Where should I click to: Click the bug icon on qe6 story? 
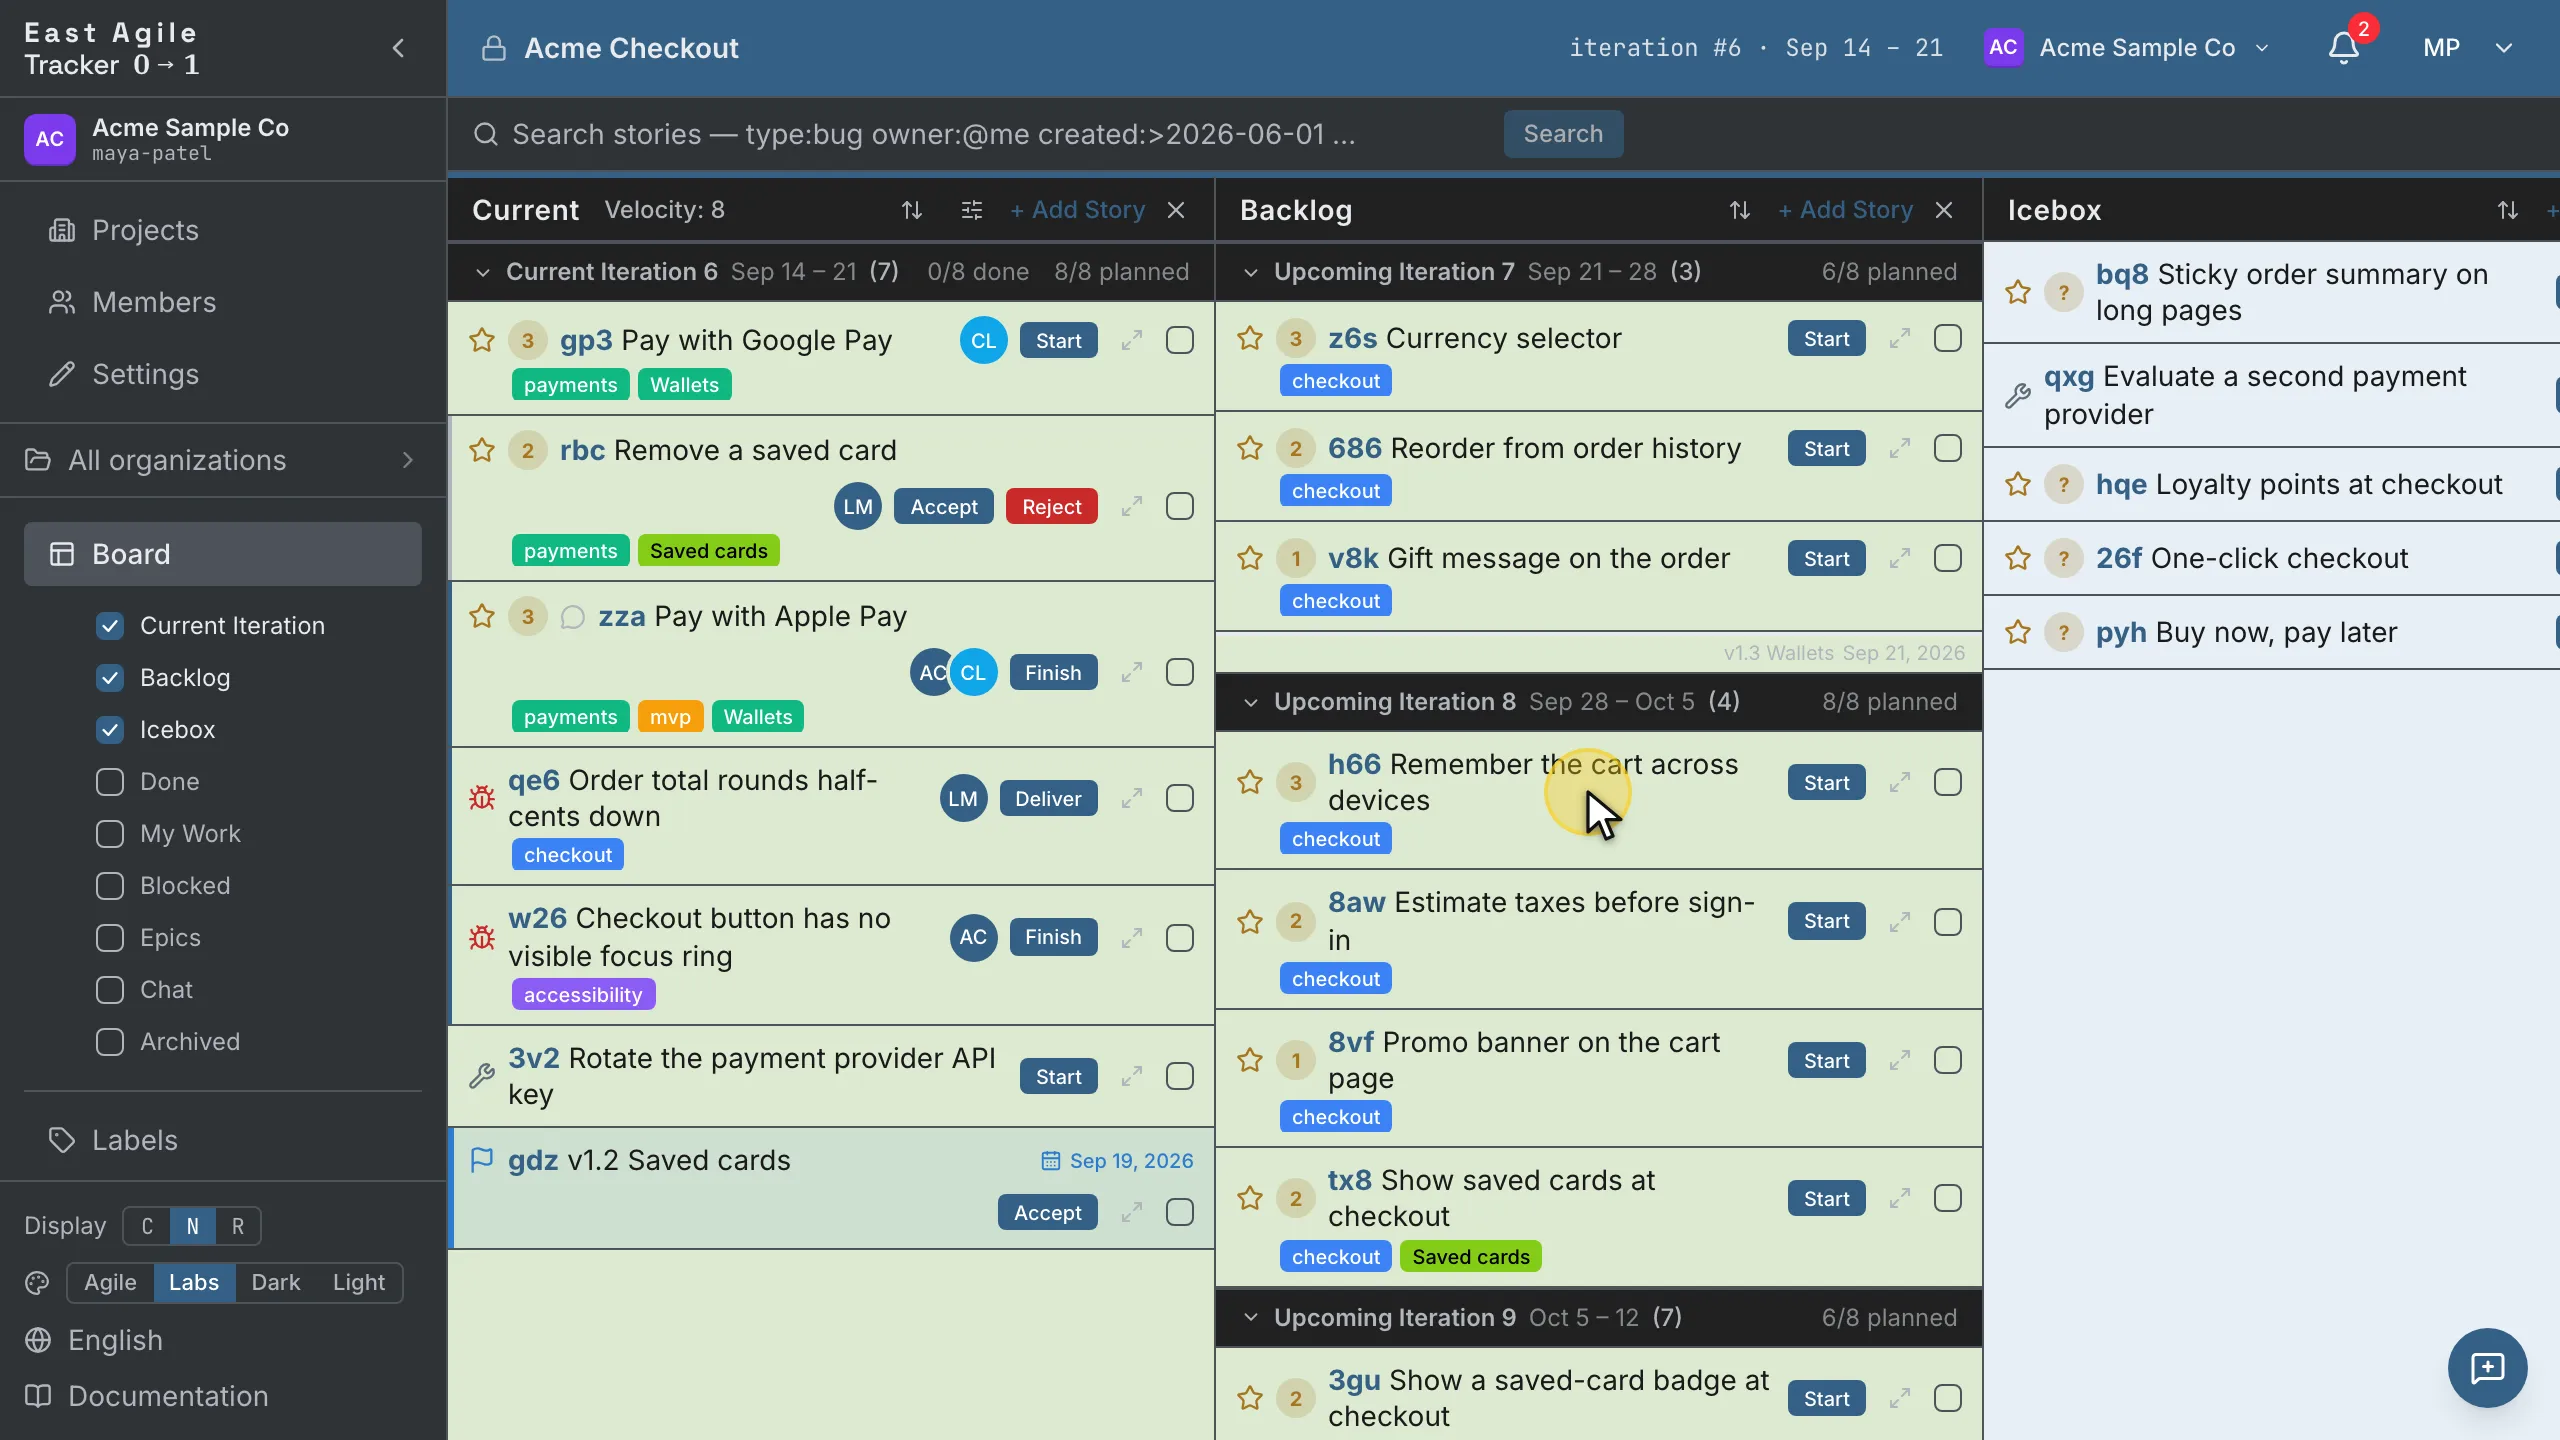click(482, 797)
